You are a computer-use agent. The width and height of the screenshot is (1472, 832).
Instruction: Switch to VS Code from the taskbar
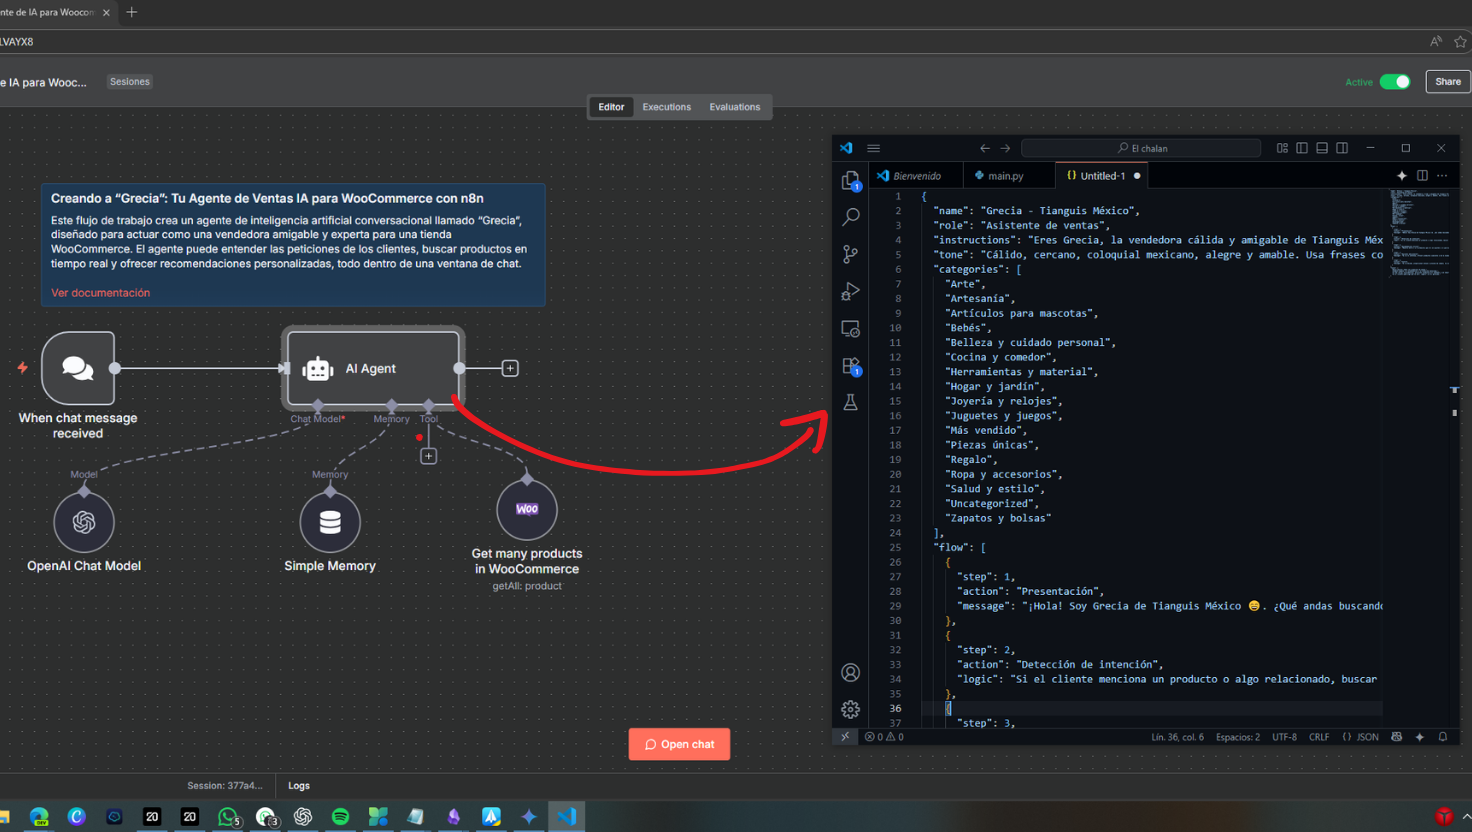[x=566, y=816]
